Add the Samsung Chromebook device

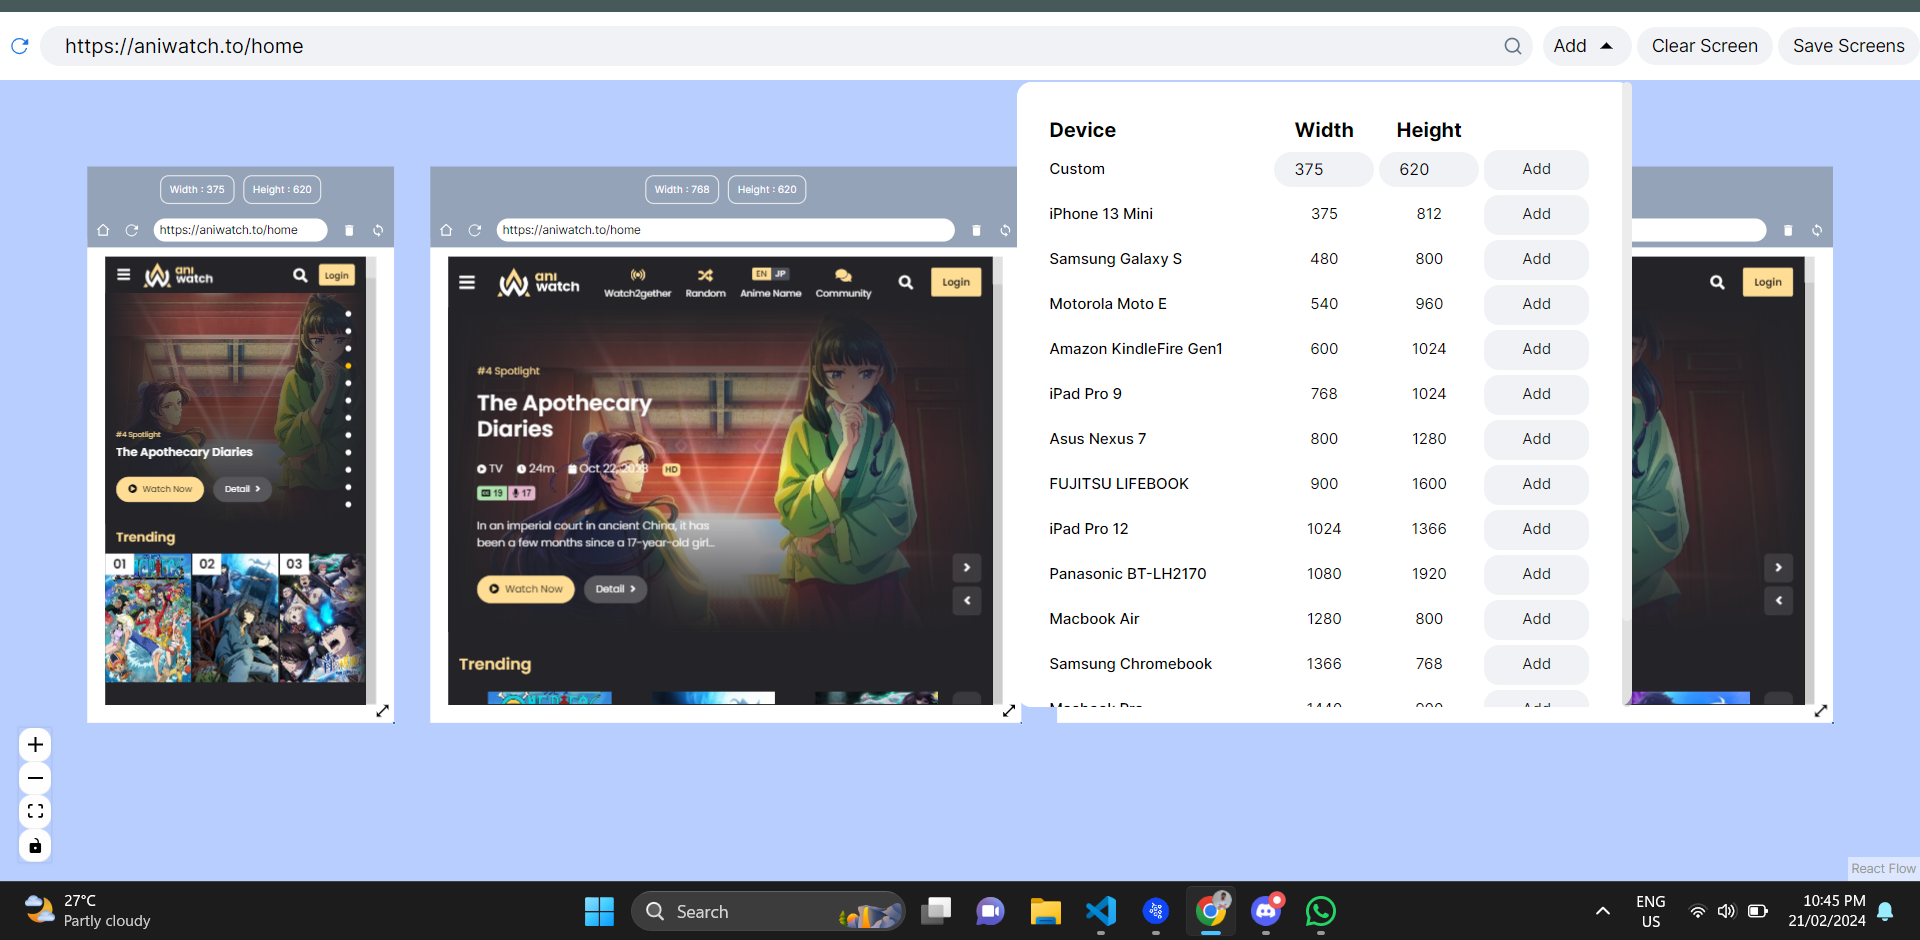tap(1536, 664)
